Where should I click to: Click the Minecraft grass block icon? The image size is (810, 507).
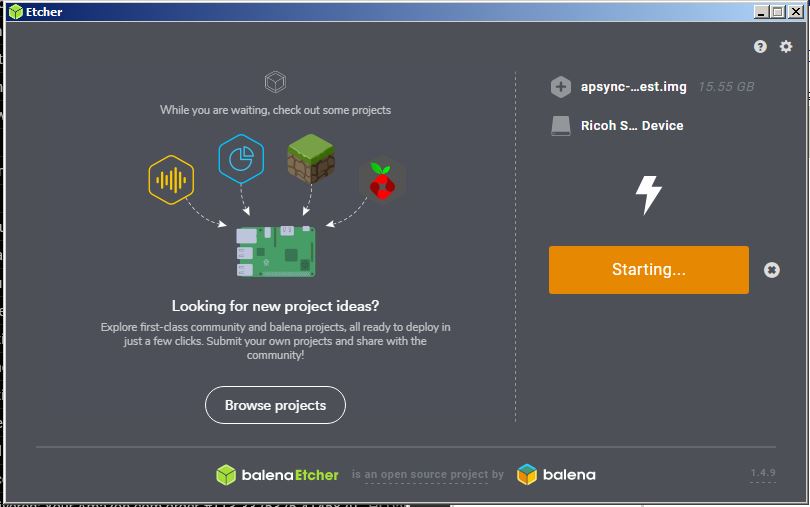311,158
